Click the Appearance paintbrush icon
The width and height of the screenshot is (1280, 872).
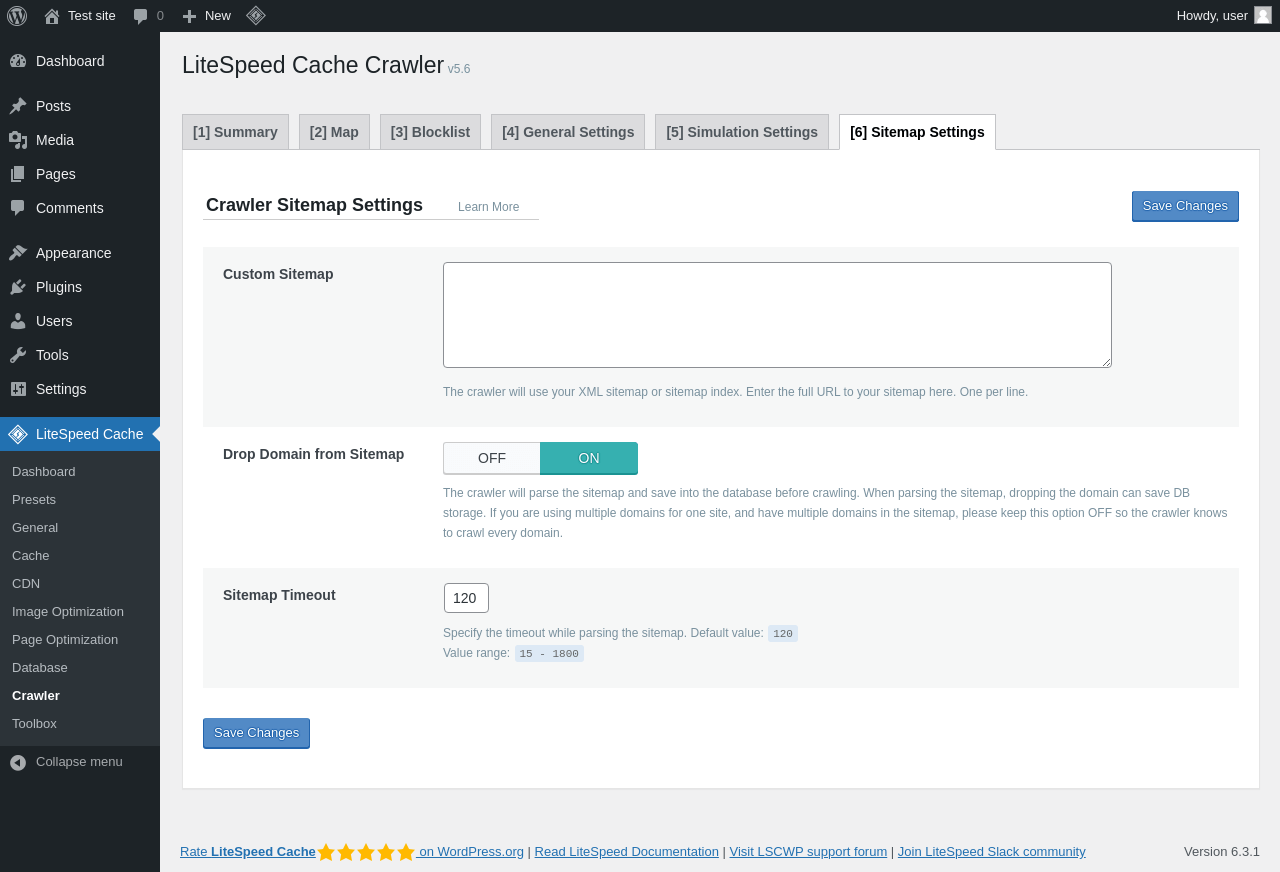[x=18, y=253]
